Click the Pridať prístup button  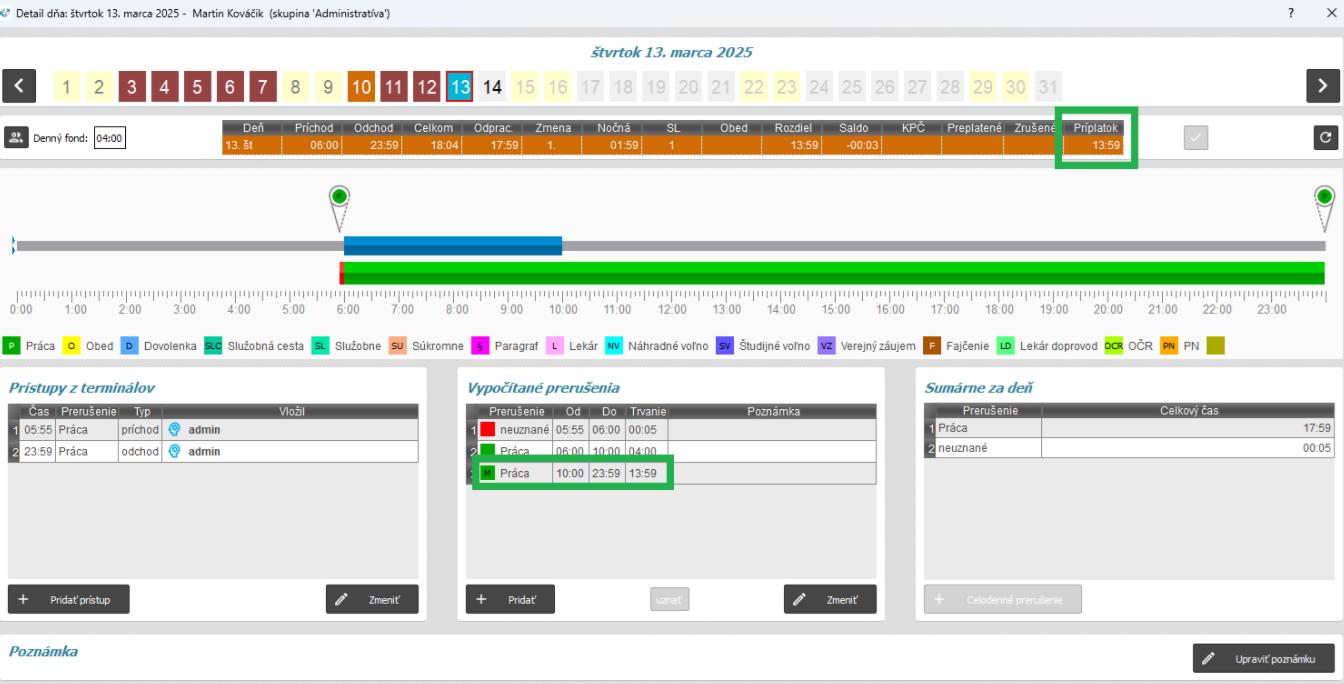(69, 599)
